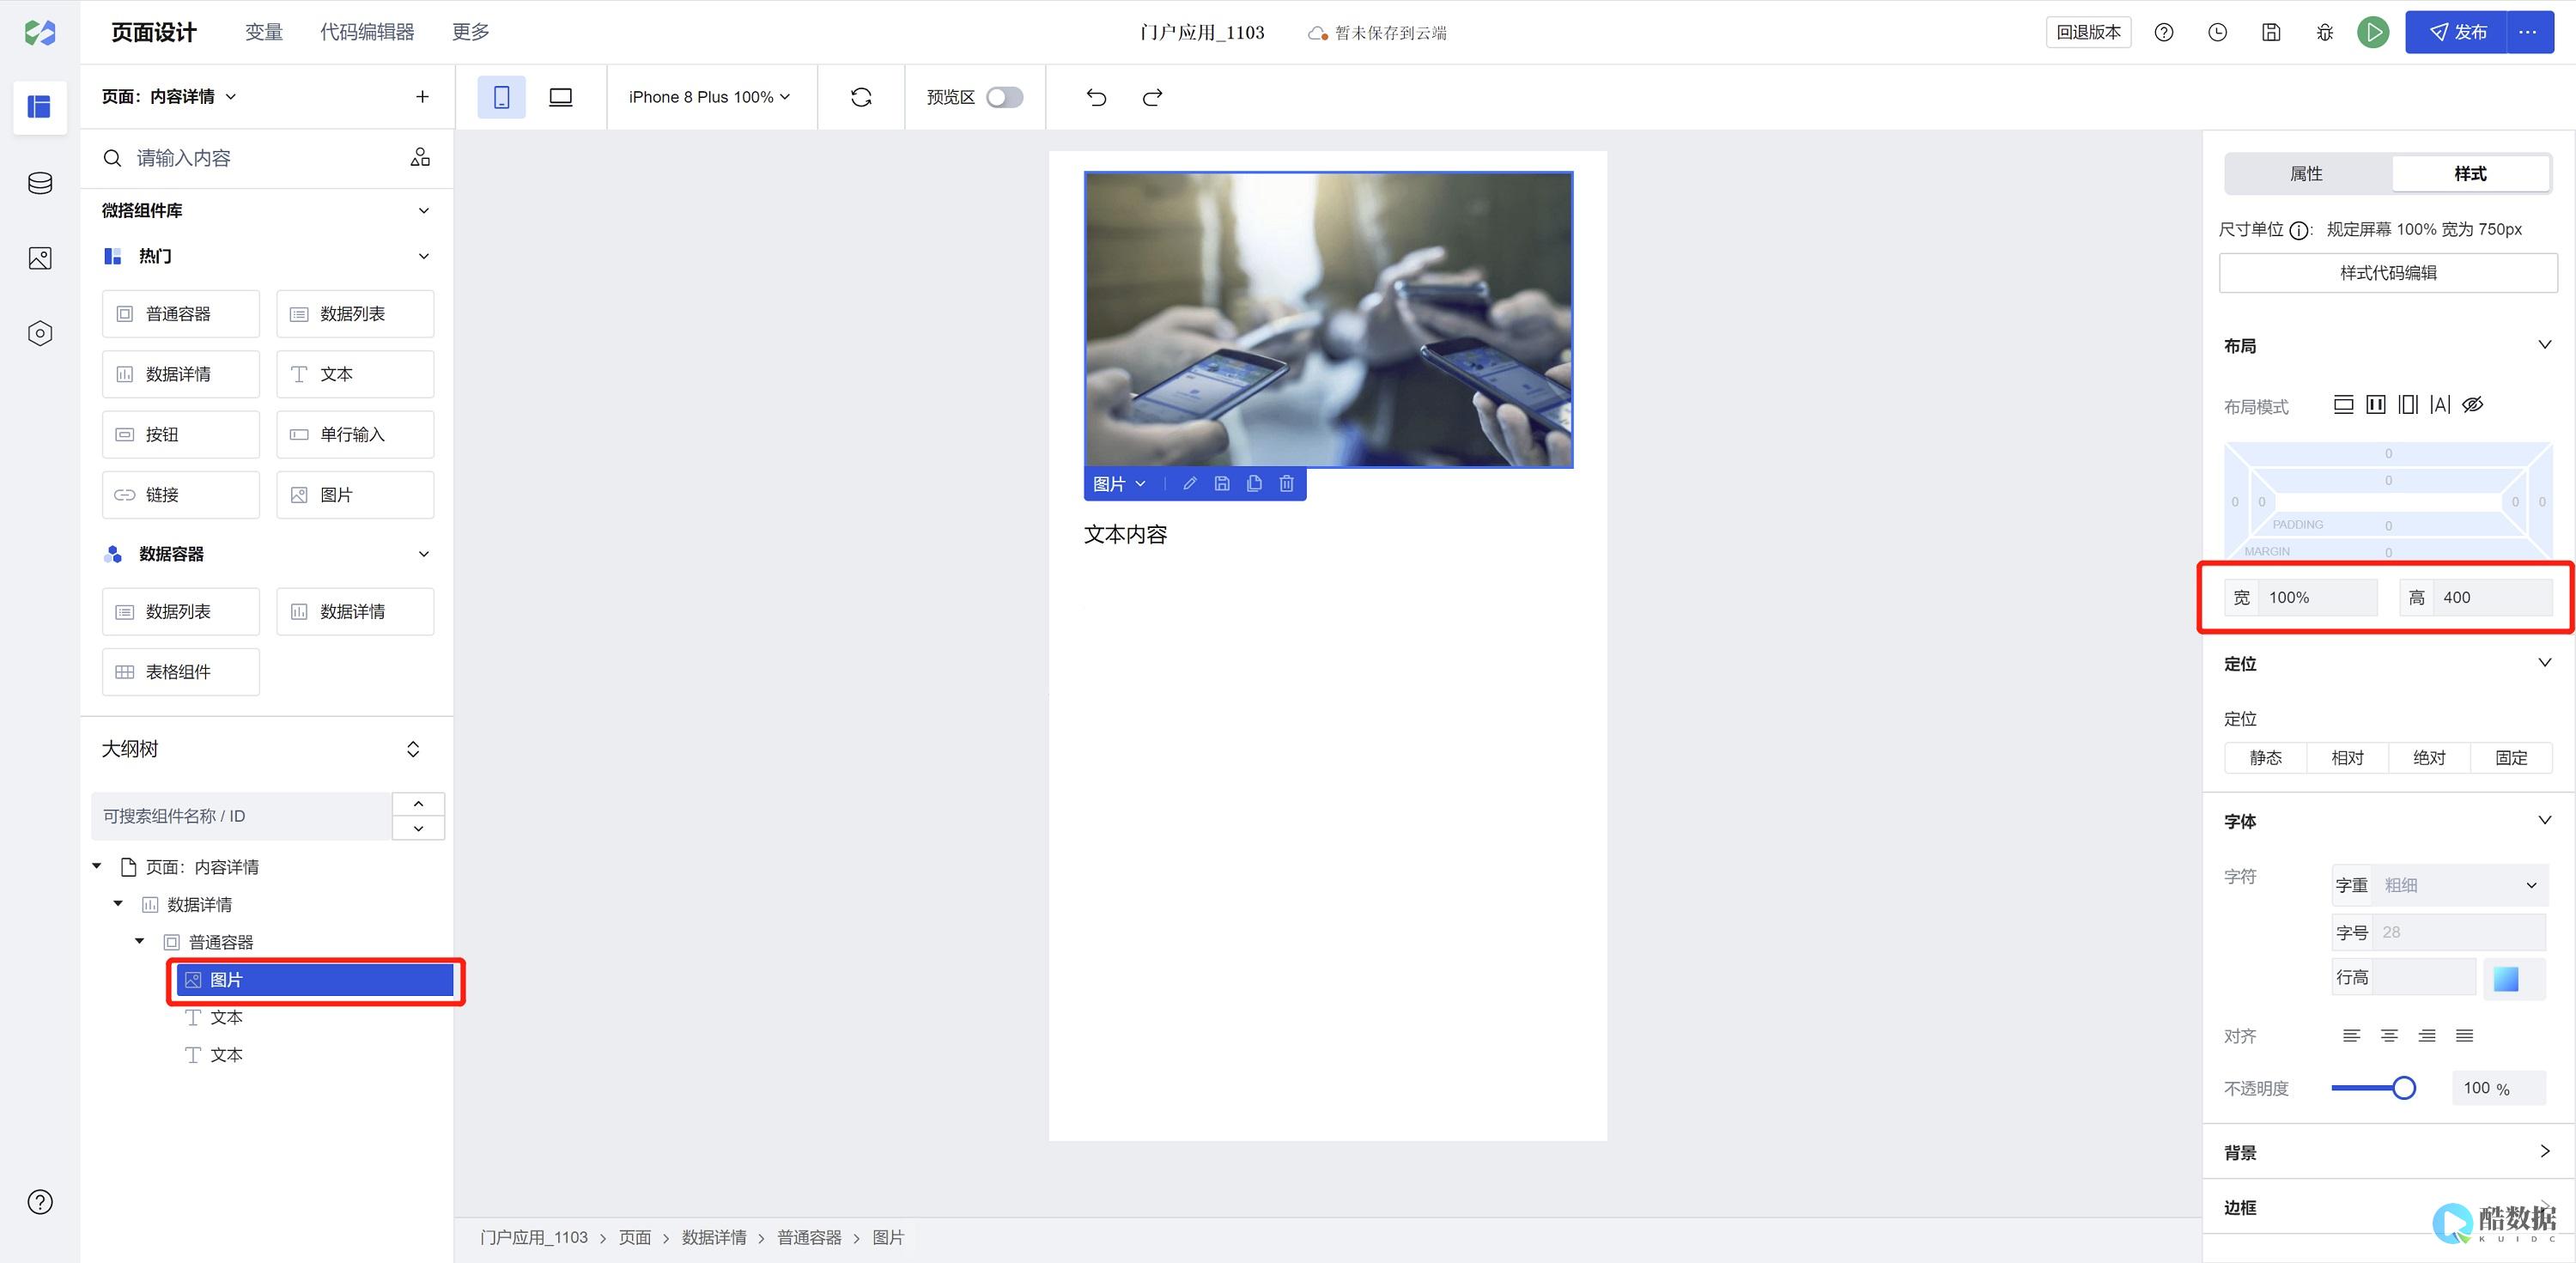Image resolution: width=2576 pixels, height=1263 pixels.
Task: Click the component market icon beside search
Action: [420, 157]
